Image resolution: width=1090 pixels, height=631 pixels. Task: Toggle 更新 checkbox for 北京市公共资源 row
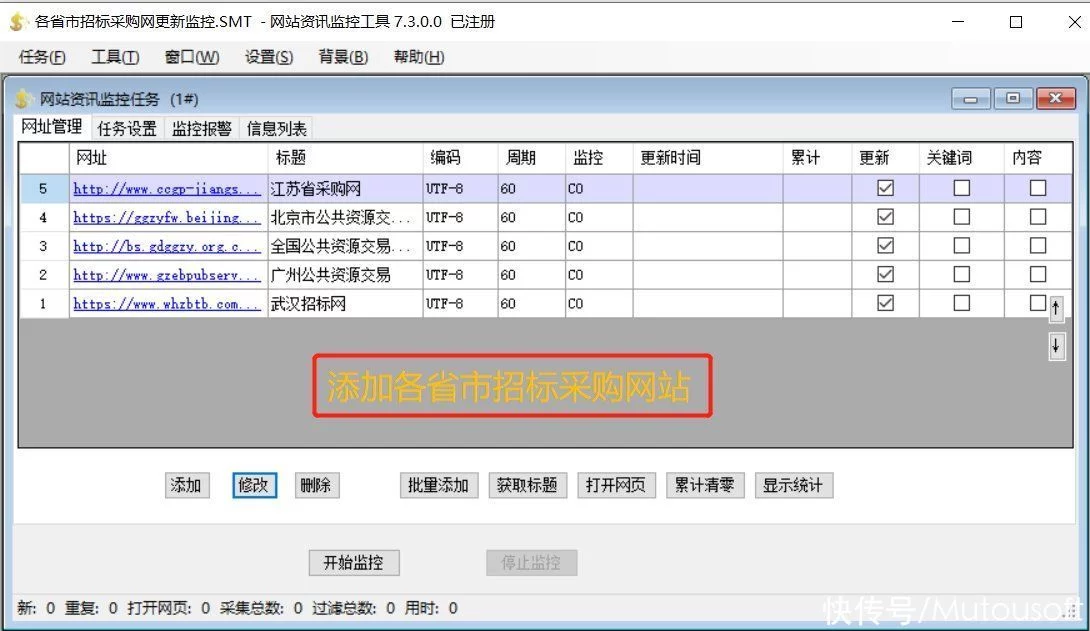[x=885, y=217]
